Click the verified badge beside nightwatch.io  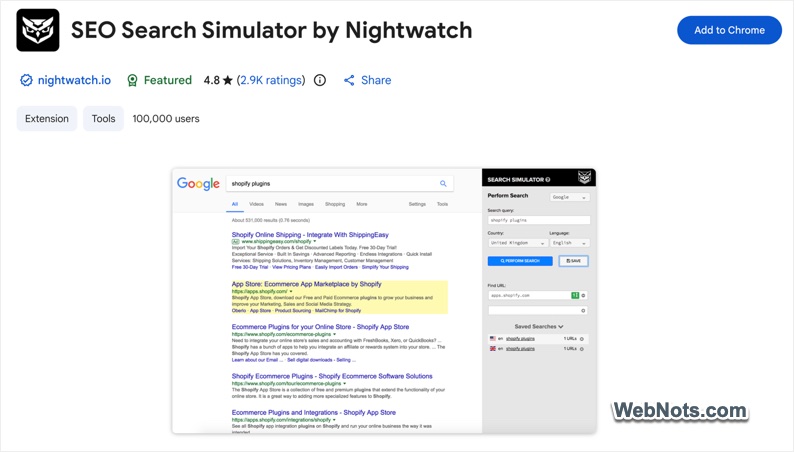[26, 80]
